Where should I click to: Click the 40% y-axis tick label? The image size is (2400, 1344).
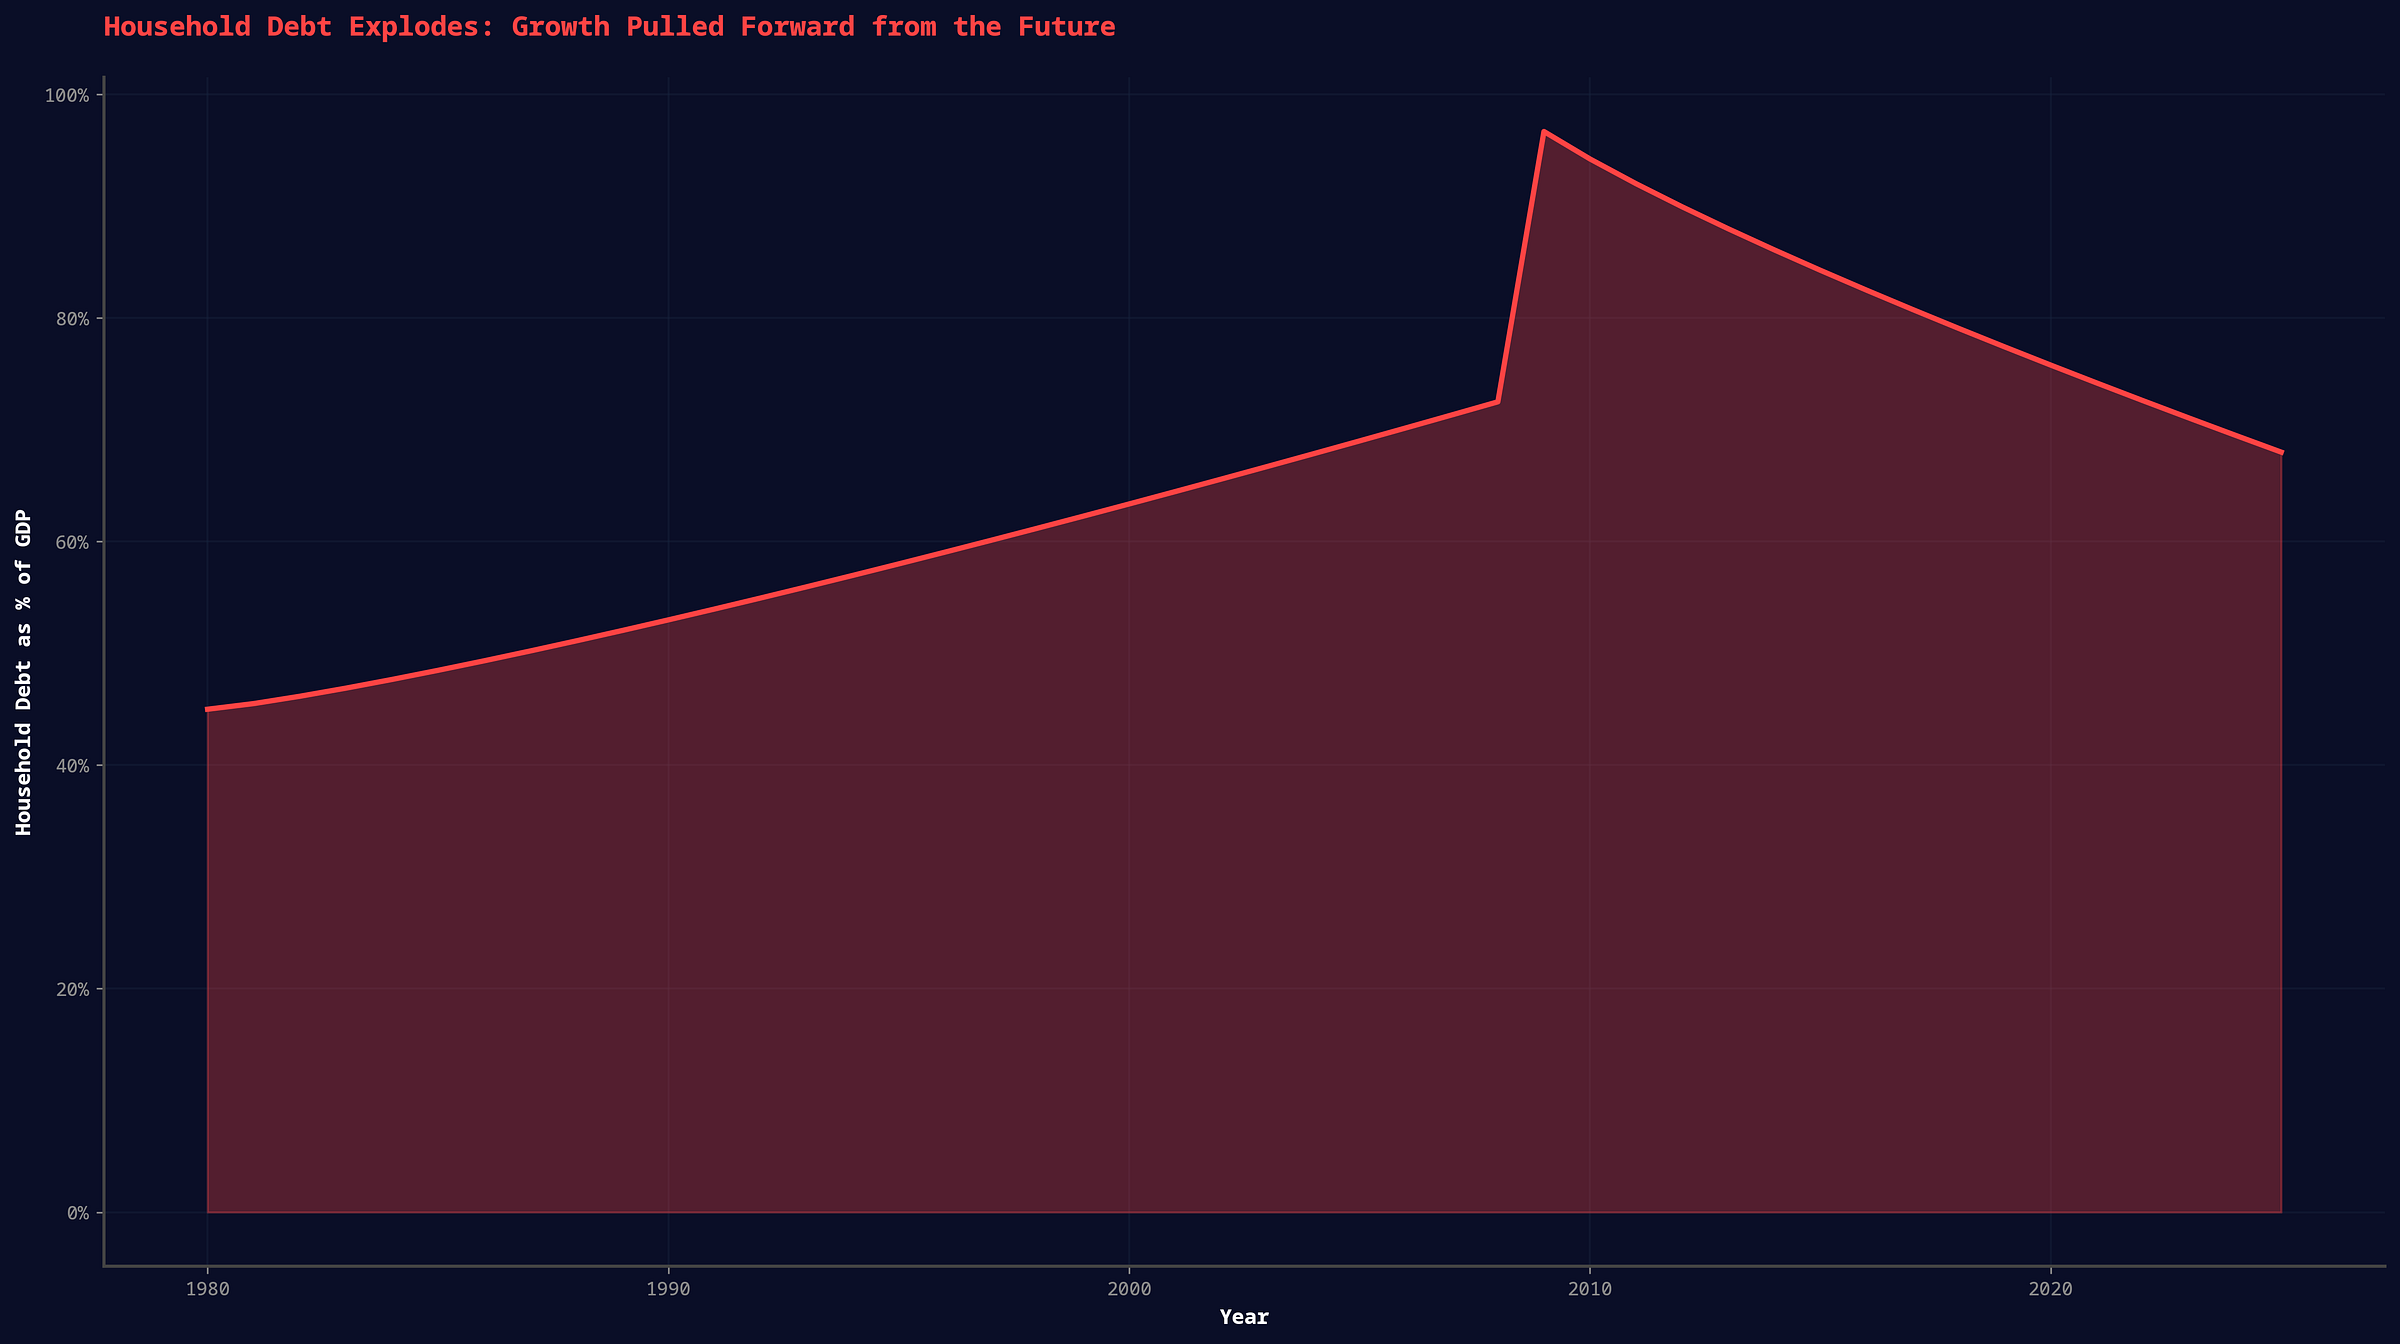(72, 766)
